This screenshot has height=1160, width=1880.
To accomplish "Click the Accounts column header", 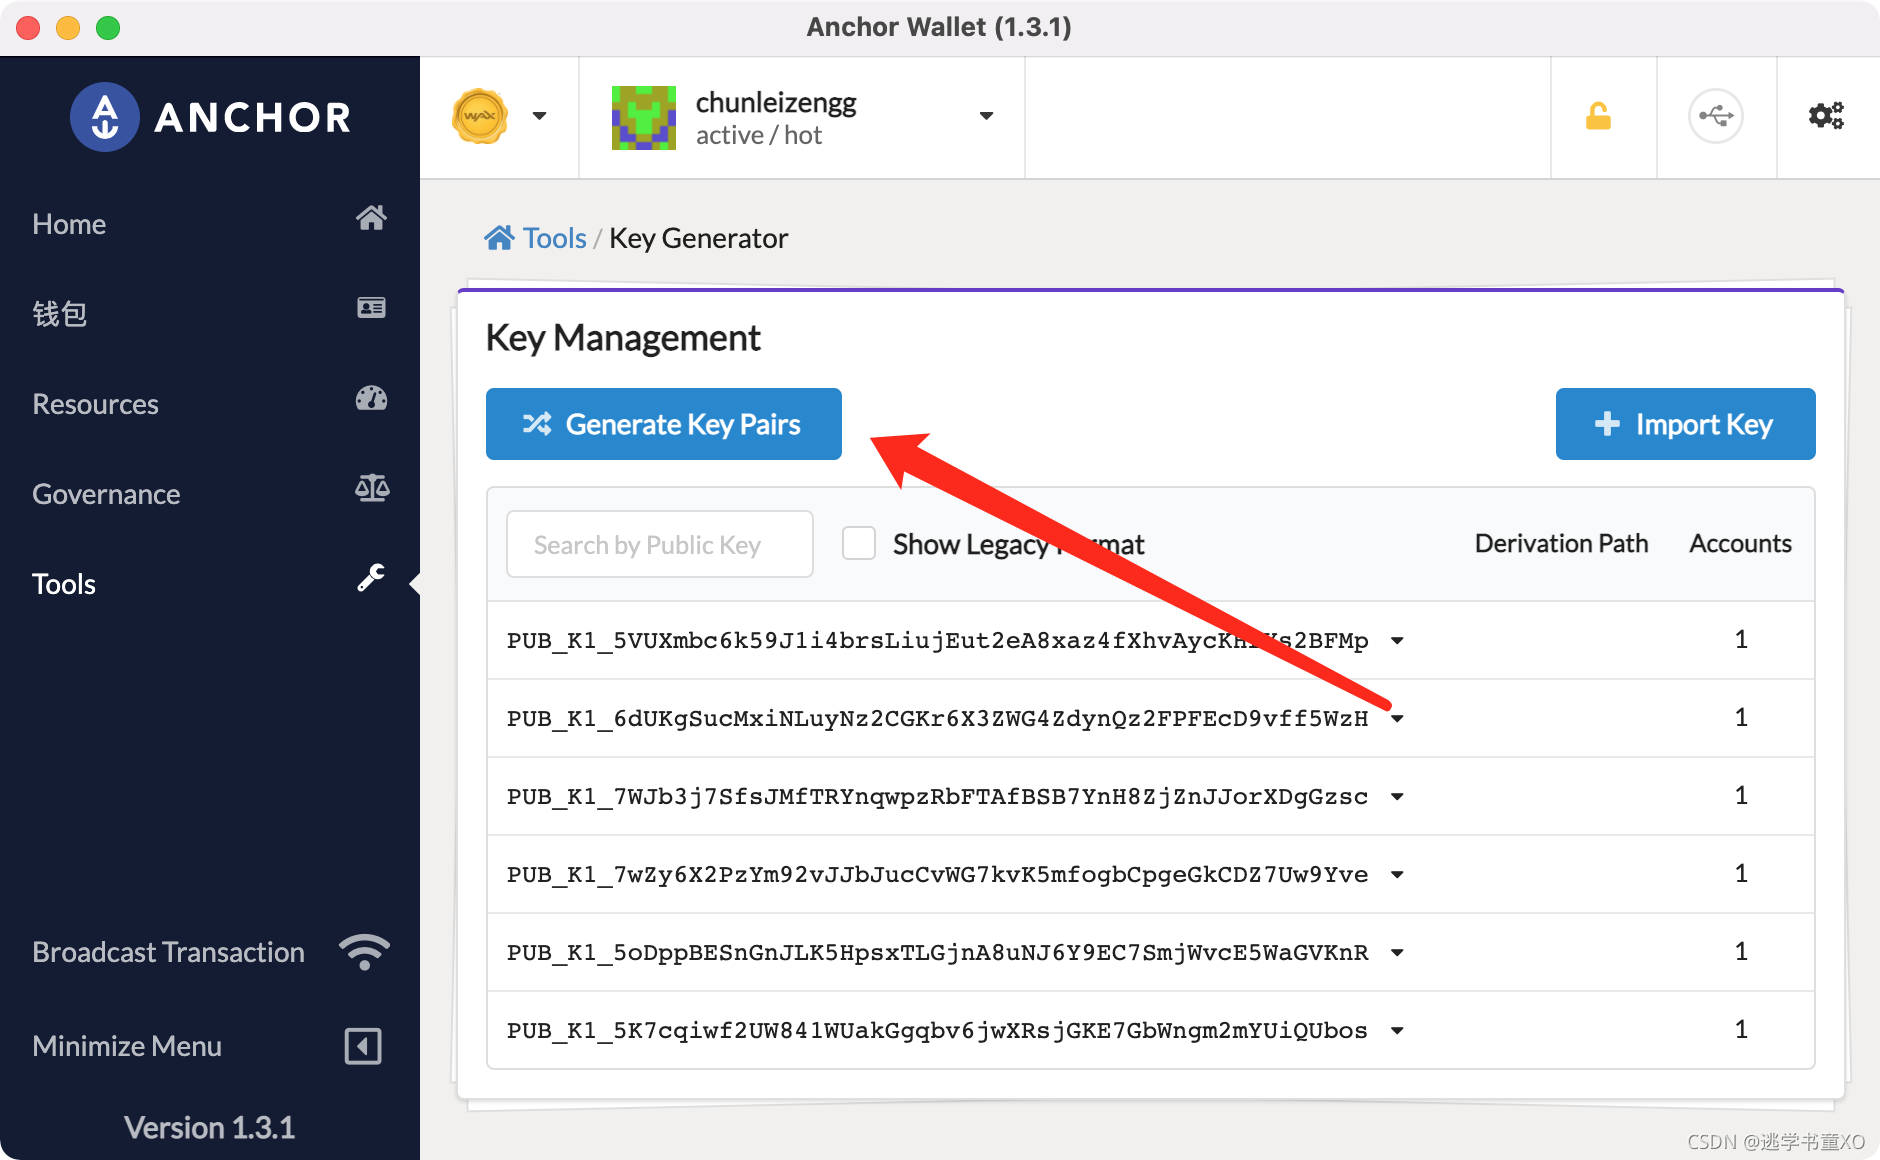I will [1740, 543].
